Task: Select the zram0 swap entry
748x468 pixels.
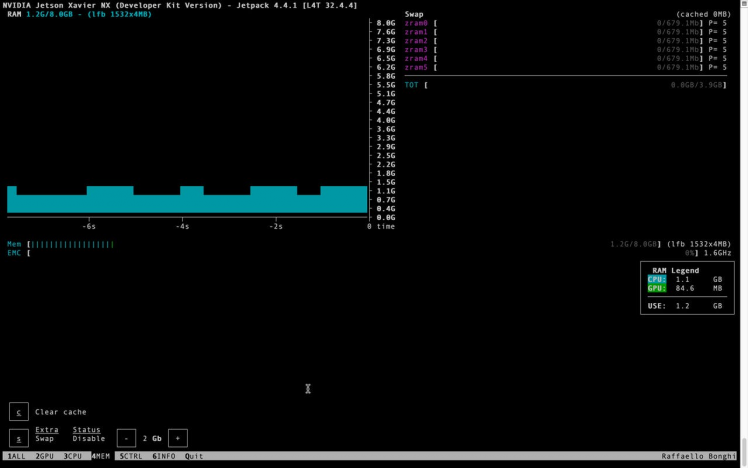Action: click(416, 22)
